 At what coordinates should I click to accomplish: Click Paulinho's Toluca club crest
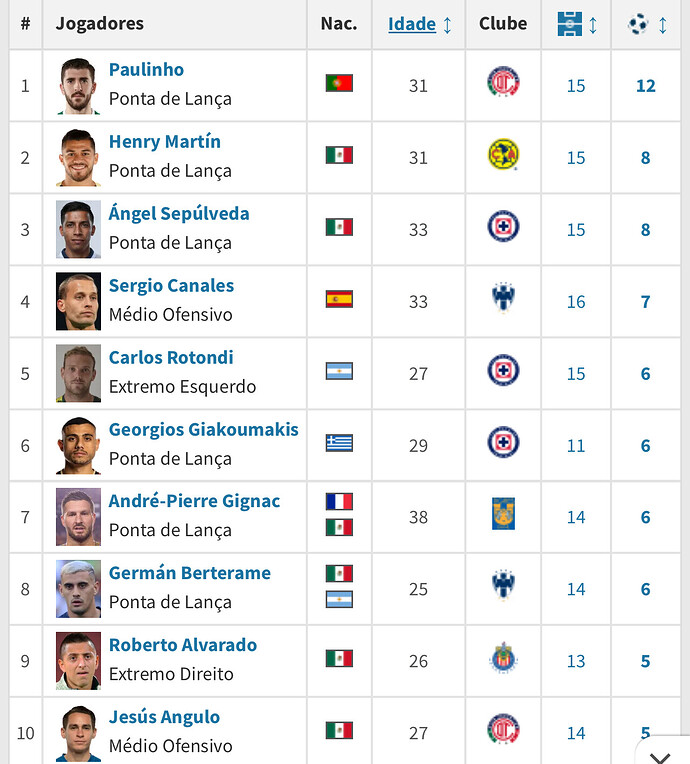coord(503,84)
